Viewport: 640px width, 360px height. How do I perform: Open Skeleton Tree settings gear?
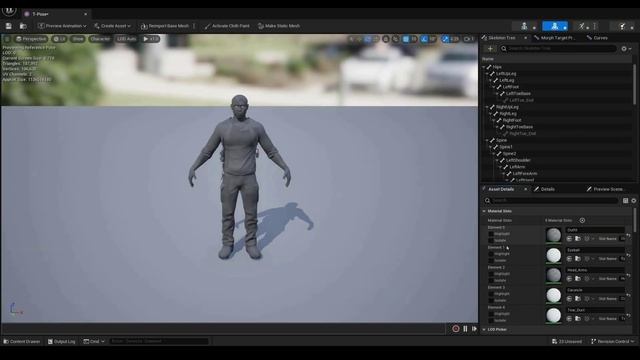pos(626,49)
